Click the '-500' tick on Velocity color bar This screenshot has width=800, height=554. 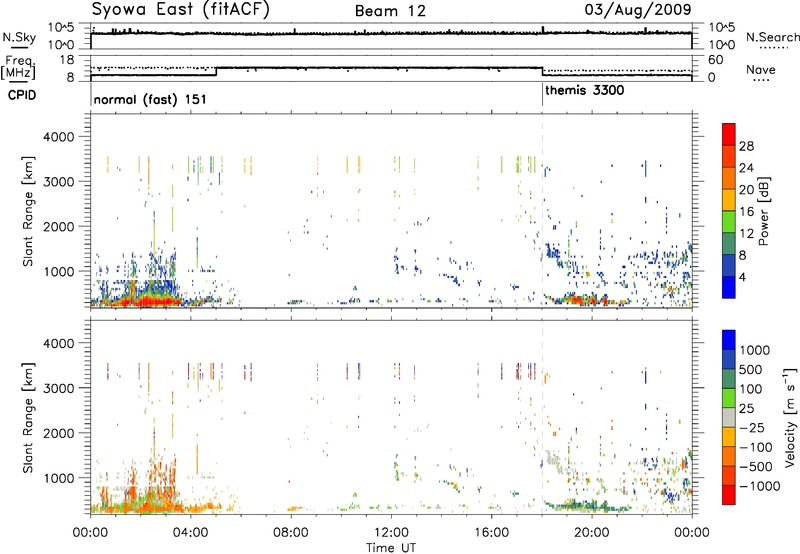click(x=756, y=466)
